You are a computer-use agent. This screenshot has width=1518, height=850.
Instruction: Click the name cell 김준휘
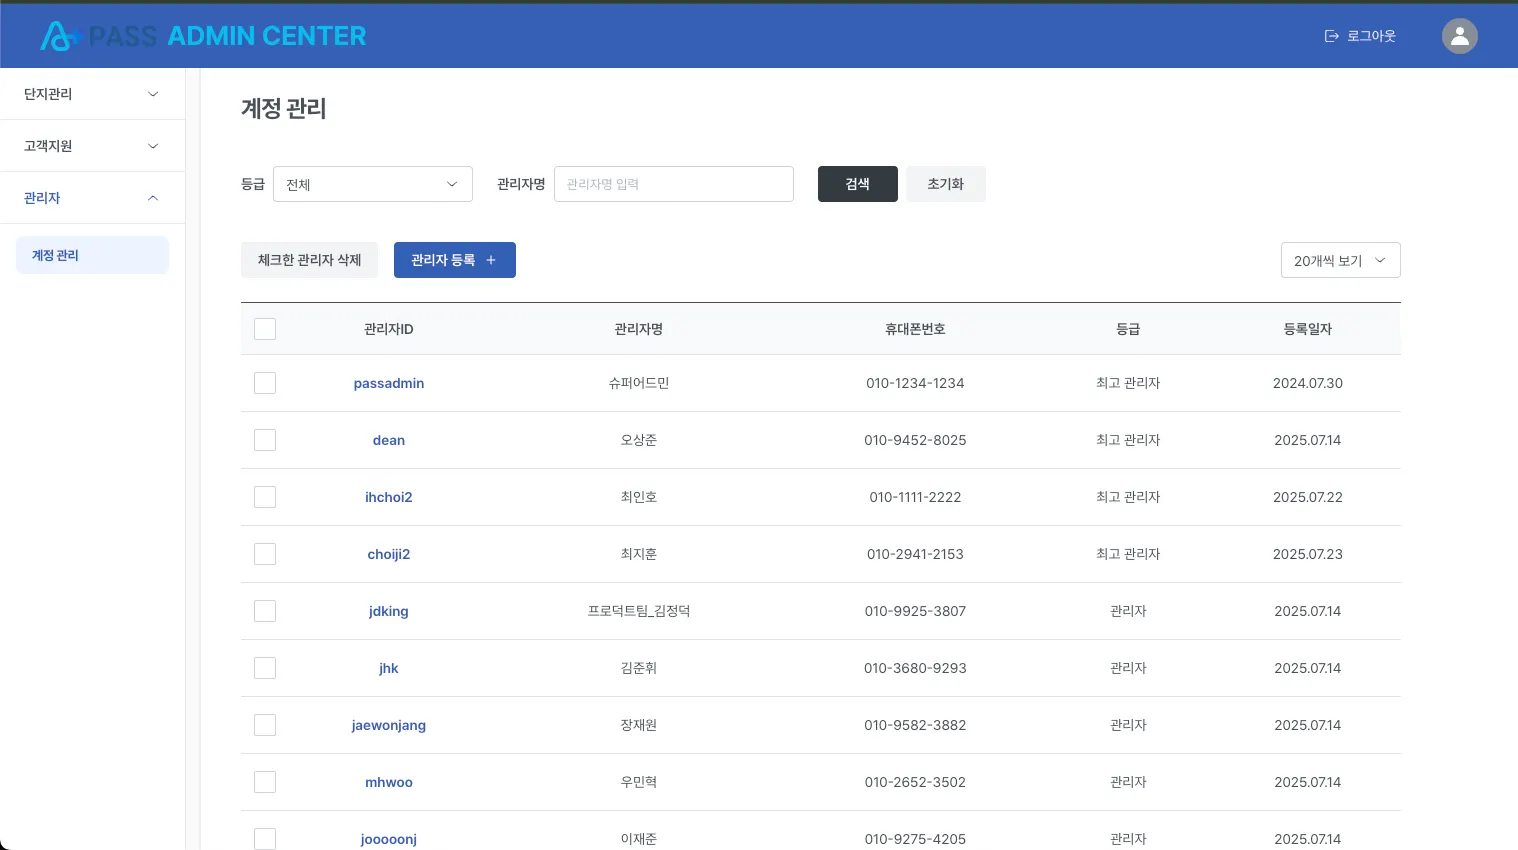639,668
